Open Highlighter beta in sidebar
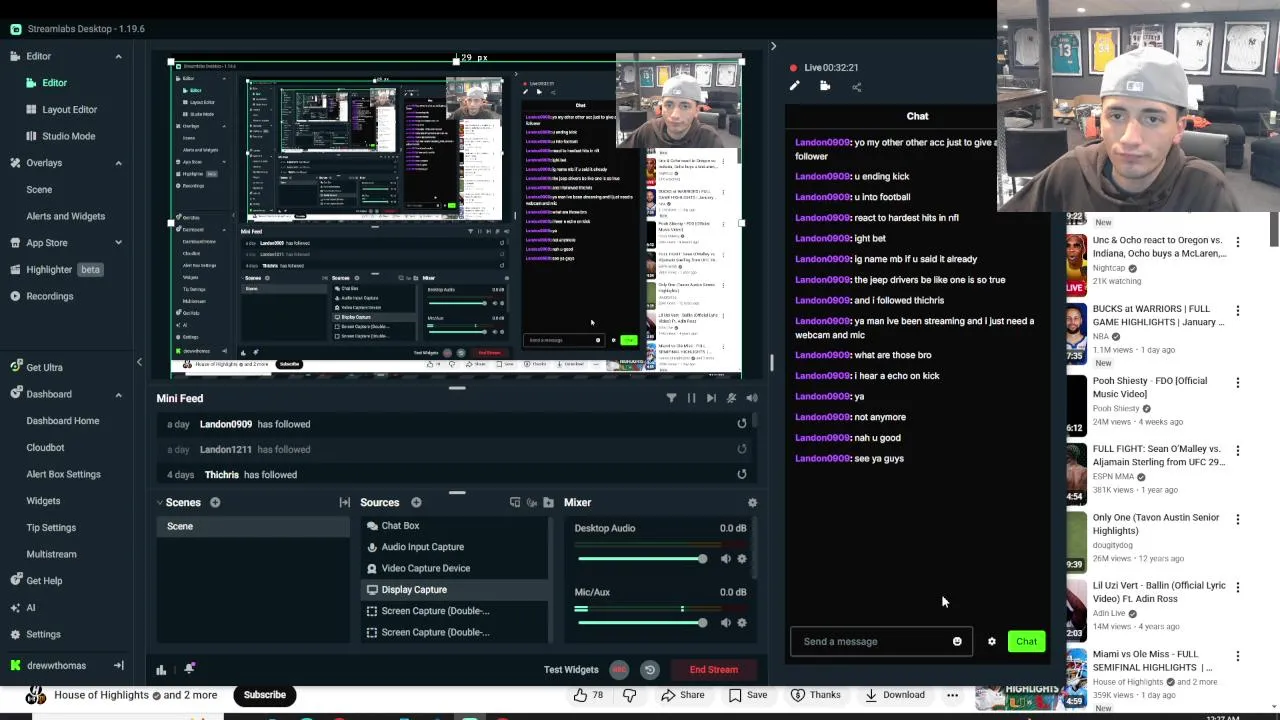The width and height of the screenshot is (1280, 720). (56, 270)
